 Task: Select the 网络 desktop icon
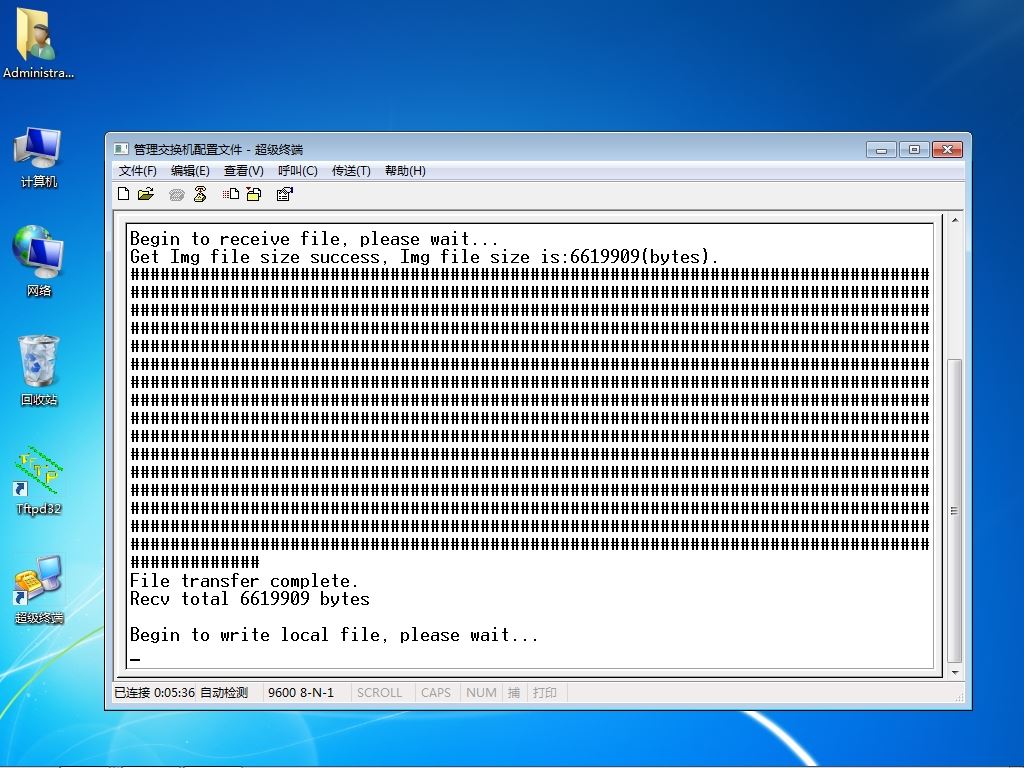[x=38, y=261]
